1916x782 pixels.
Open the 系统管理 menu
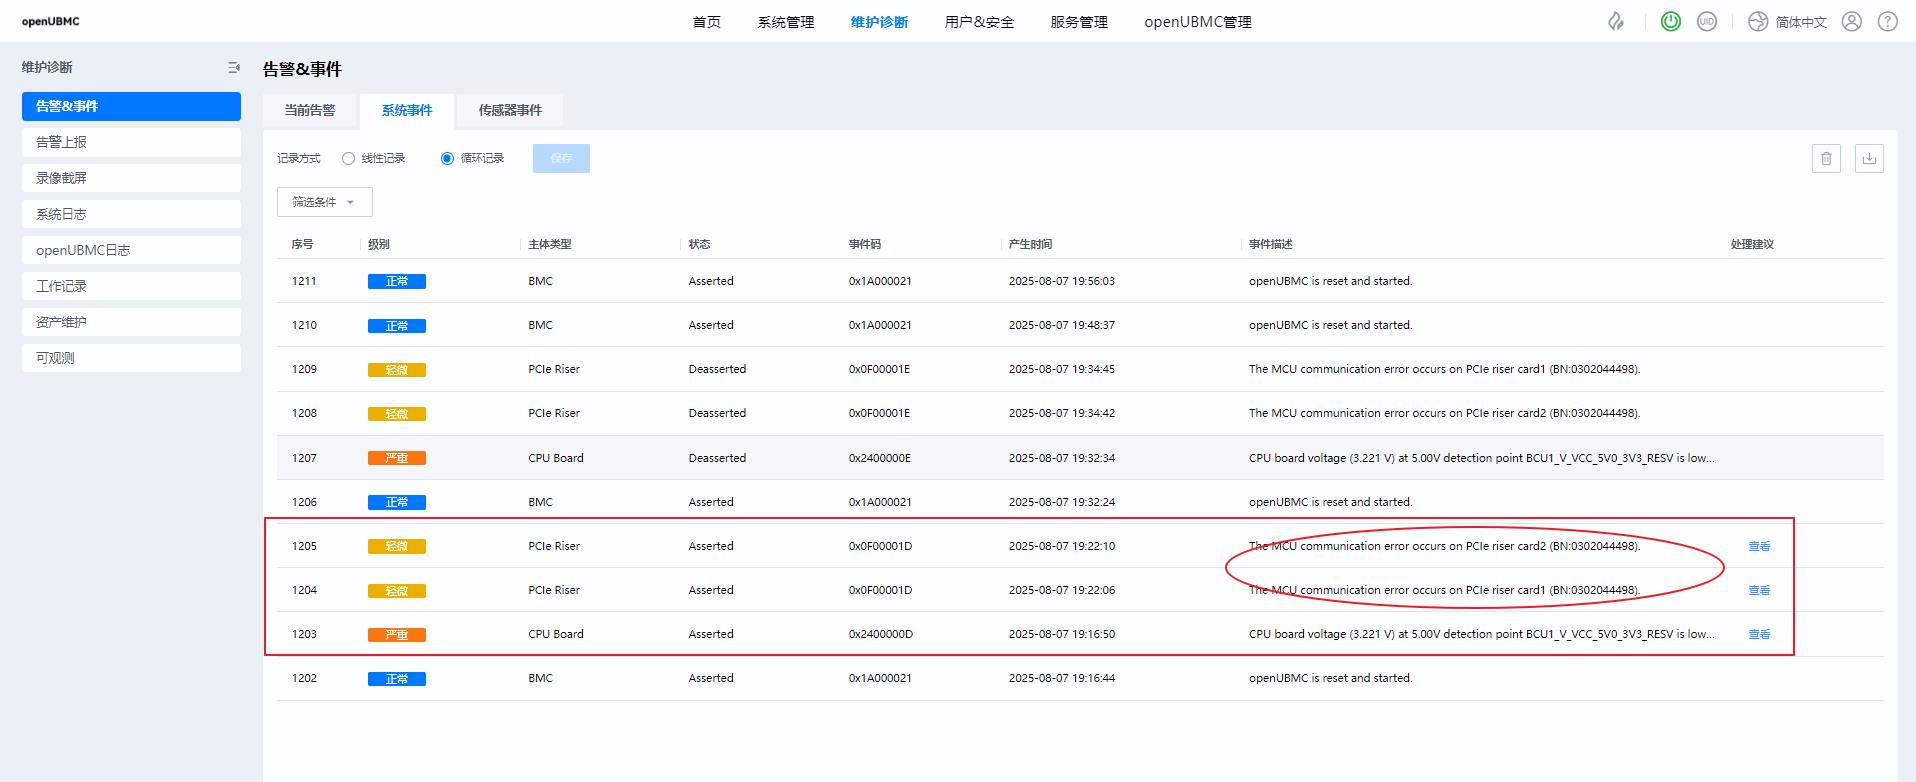[786, 22]
